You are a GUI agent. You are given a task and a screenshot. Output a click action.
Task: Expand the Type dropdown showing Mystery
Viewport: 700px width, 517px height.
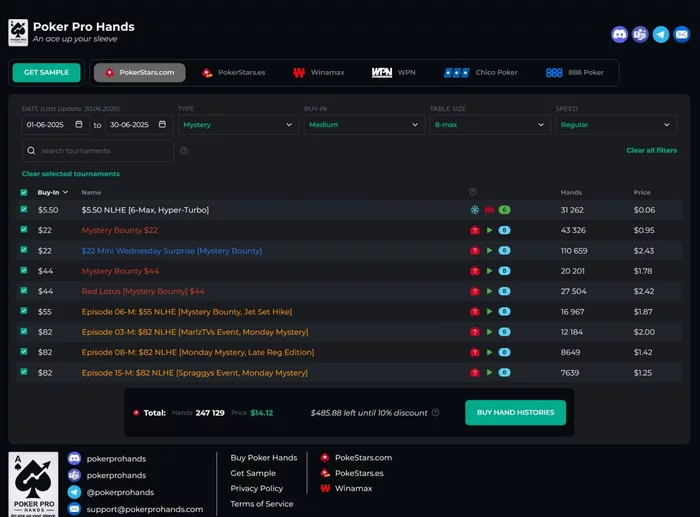238,125
